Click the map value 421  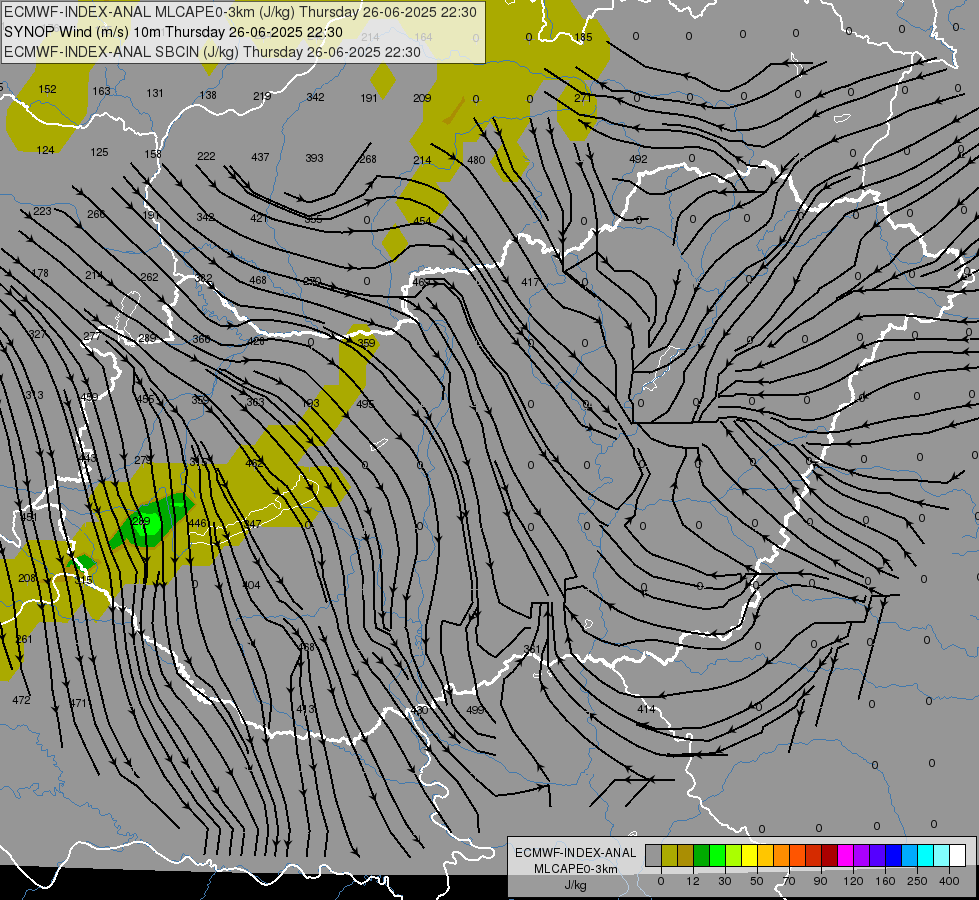tap(260, 218)
